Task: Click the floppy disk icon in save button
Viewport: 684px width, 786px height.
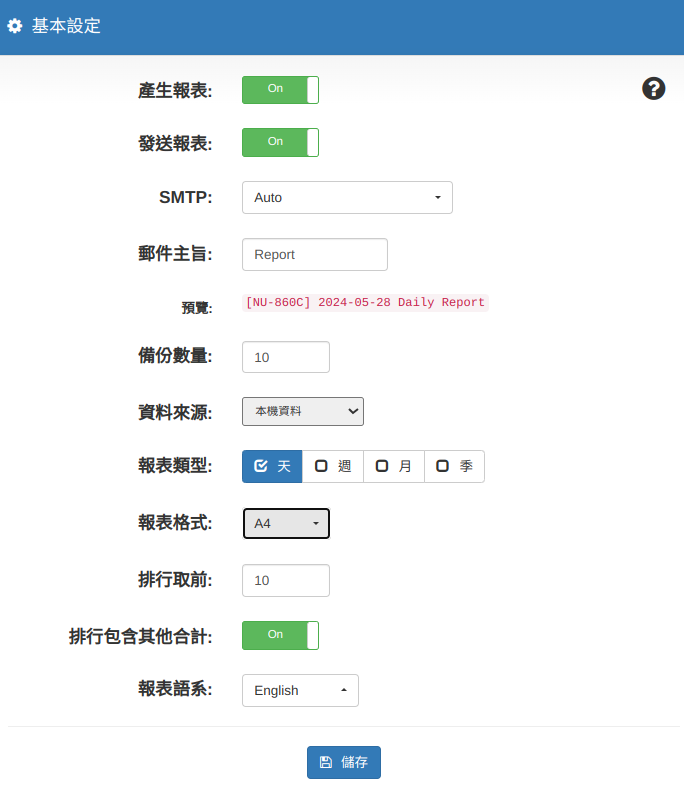Action: coord(325,762)
